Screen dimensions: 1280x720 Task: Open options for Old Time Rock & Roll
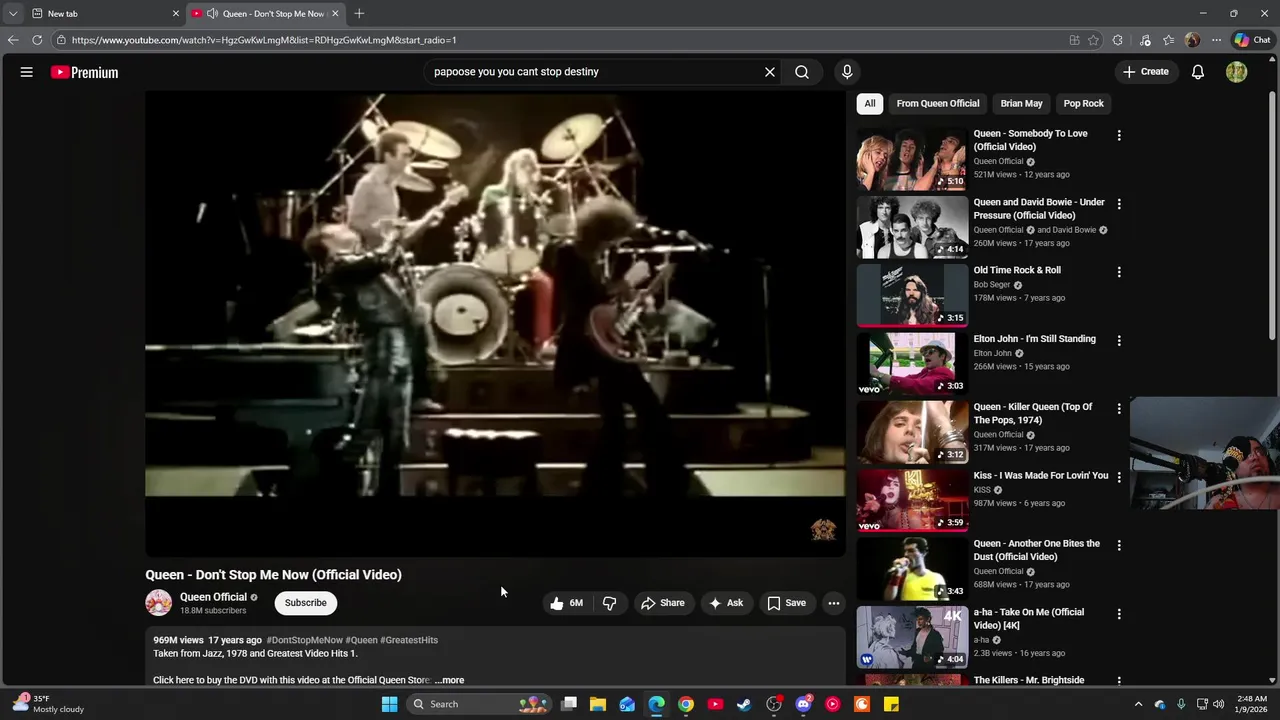tap(1119, 272)
